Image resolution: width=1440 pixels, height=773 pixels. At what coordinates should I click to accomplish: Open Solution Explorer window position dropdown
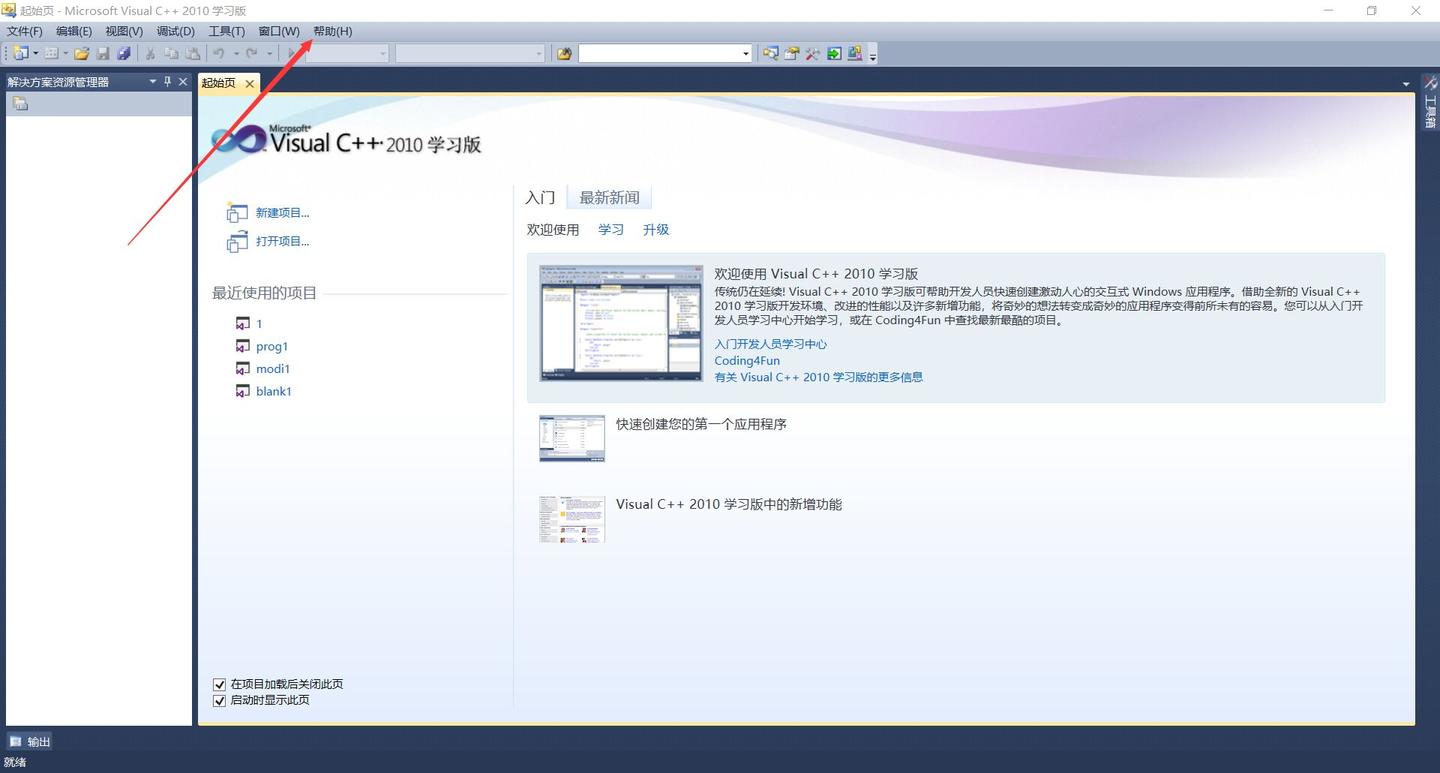click(153, 82)
